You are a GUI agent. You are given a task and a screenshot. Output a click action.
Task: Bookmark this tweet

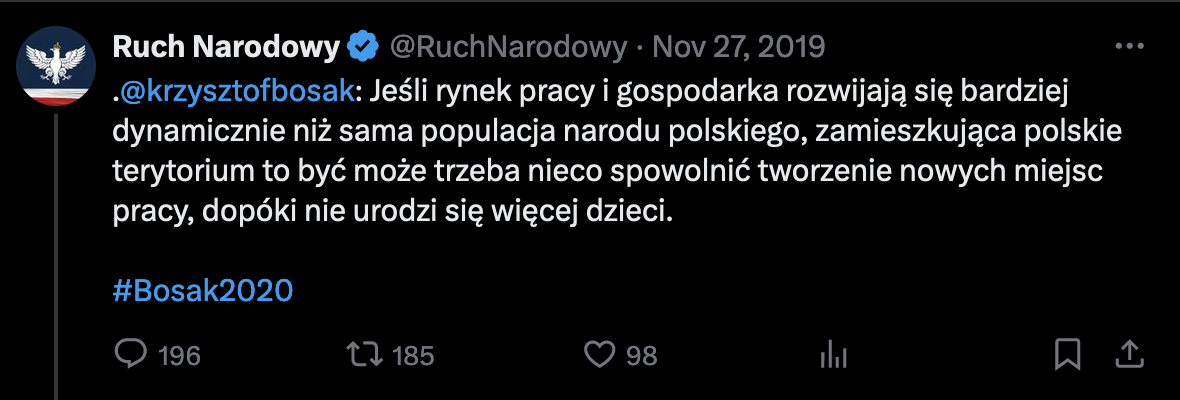(1068, 354)
